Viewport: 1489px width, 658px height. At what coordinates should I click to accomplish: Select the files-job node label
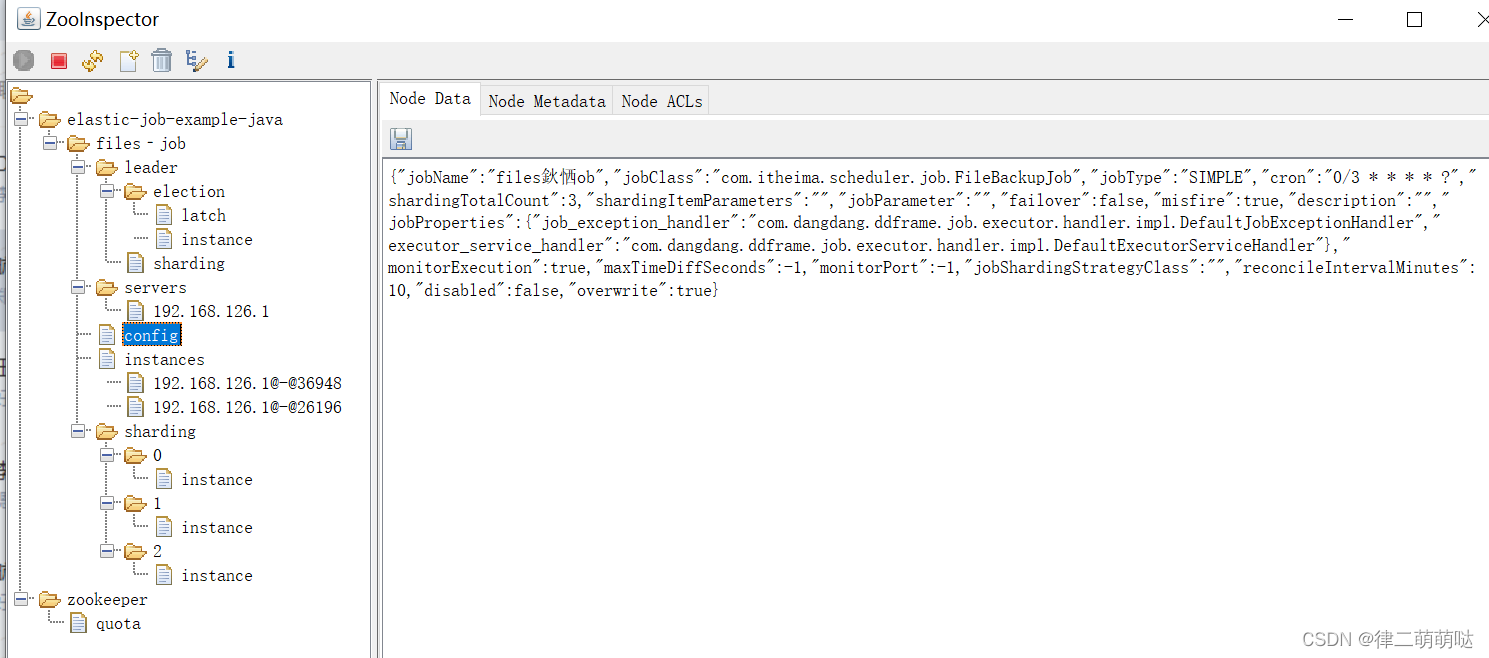141,144
